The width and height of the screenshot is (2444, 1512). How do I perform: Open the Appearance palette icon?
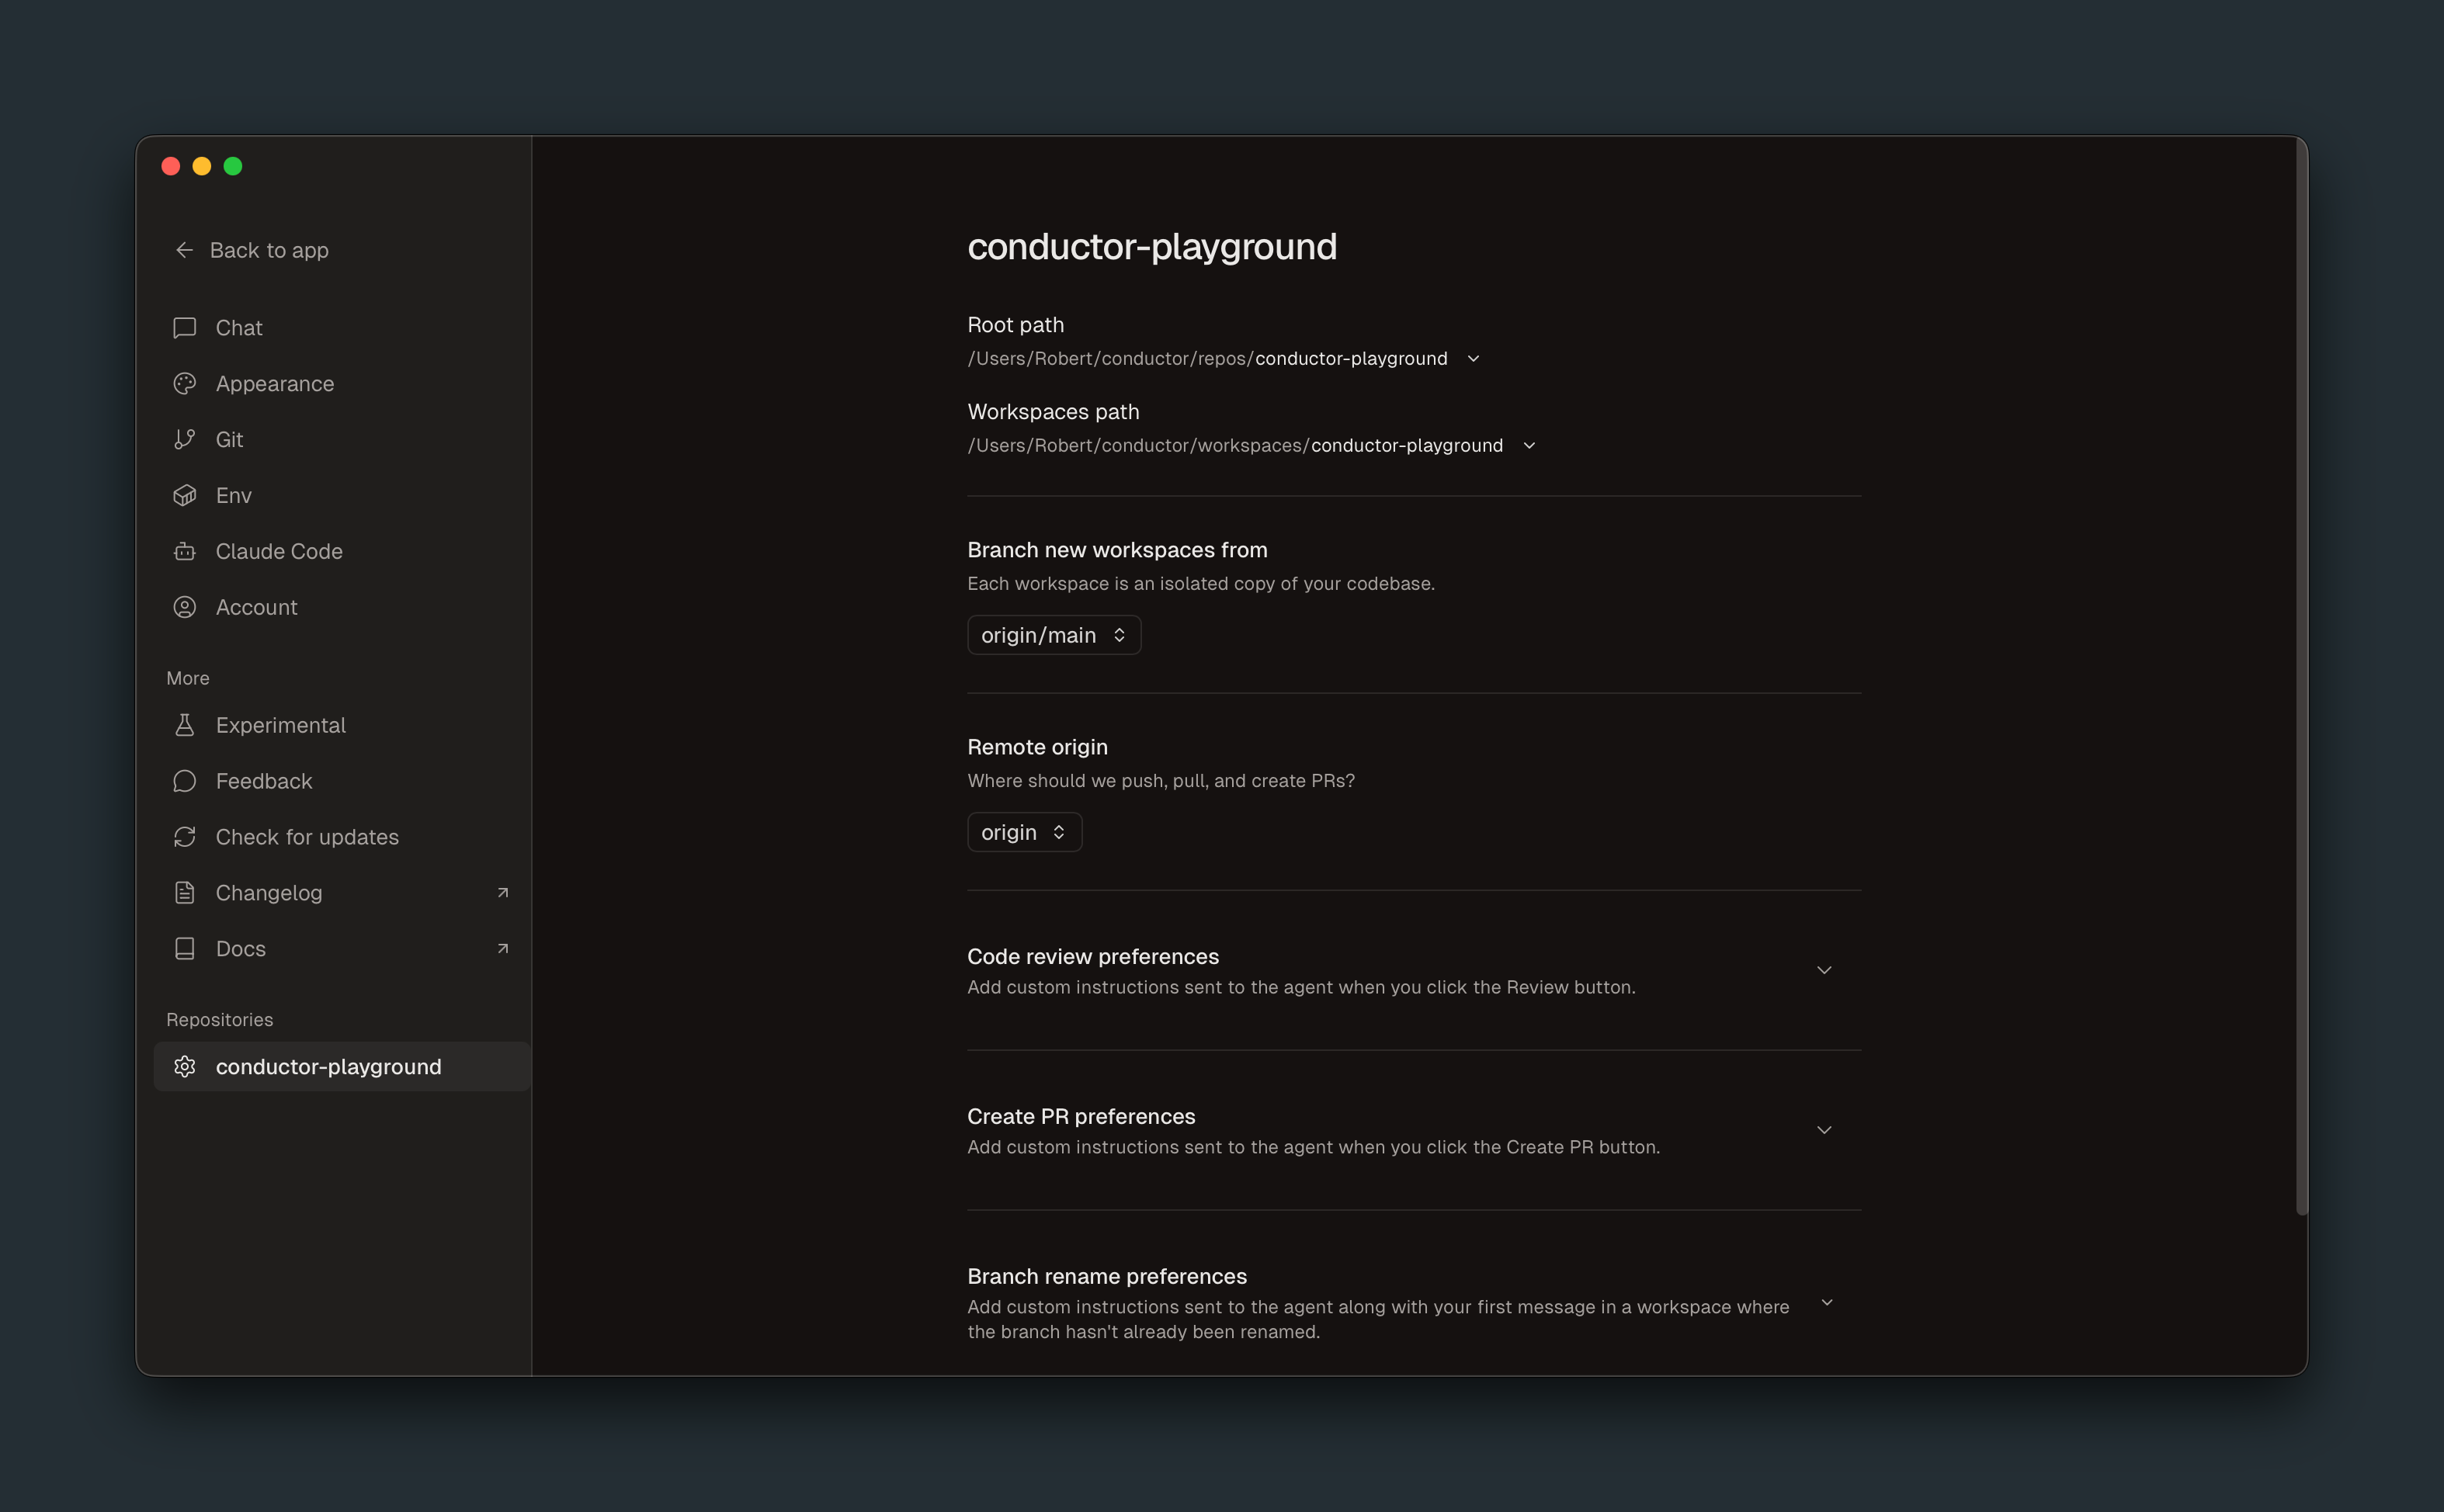[x=185, y=383]
